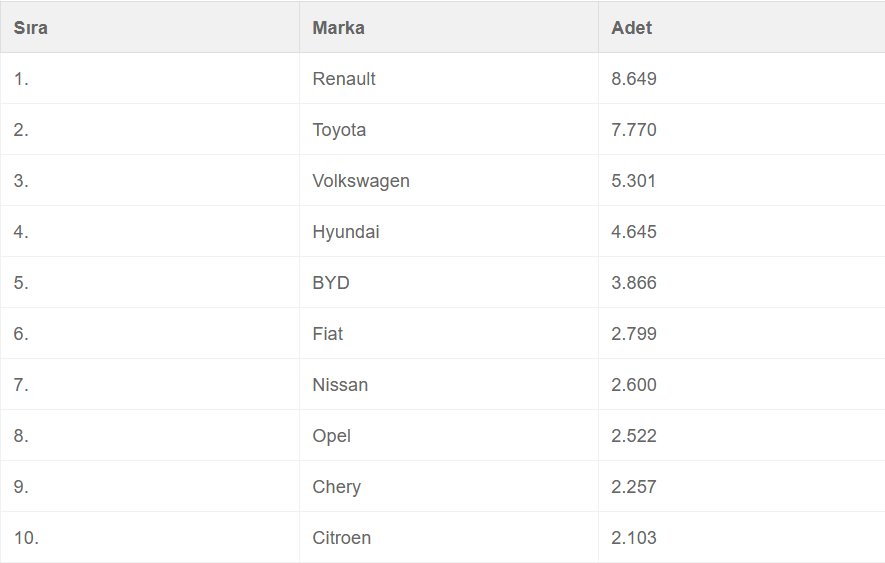Select the 2.103 quantity cell

(x=634, y=538)
